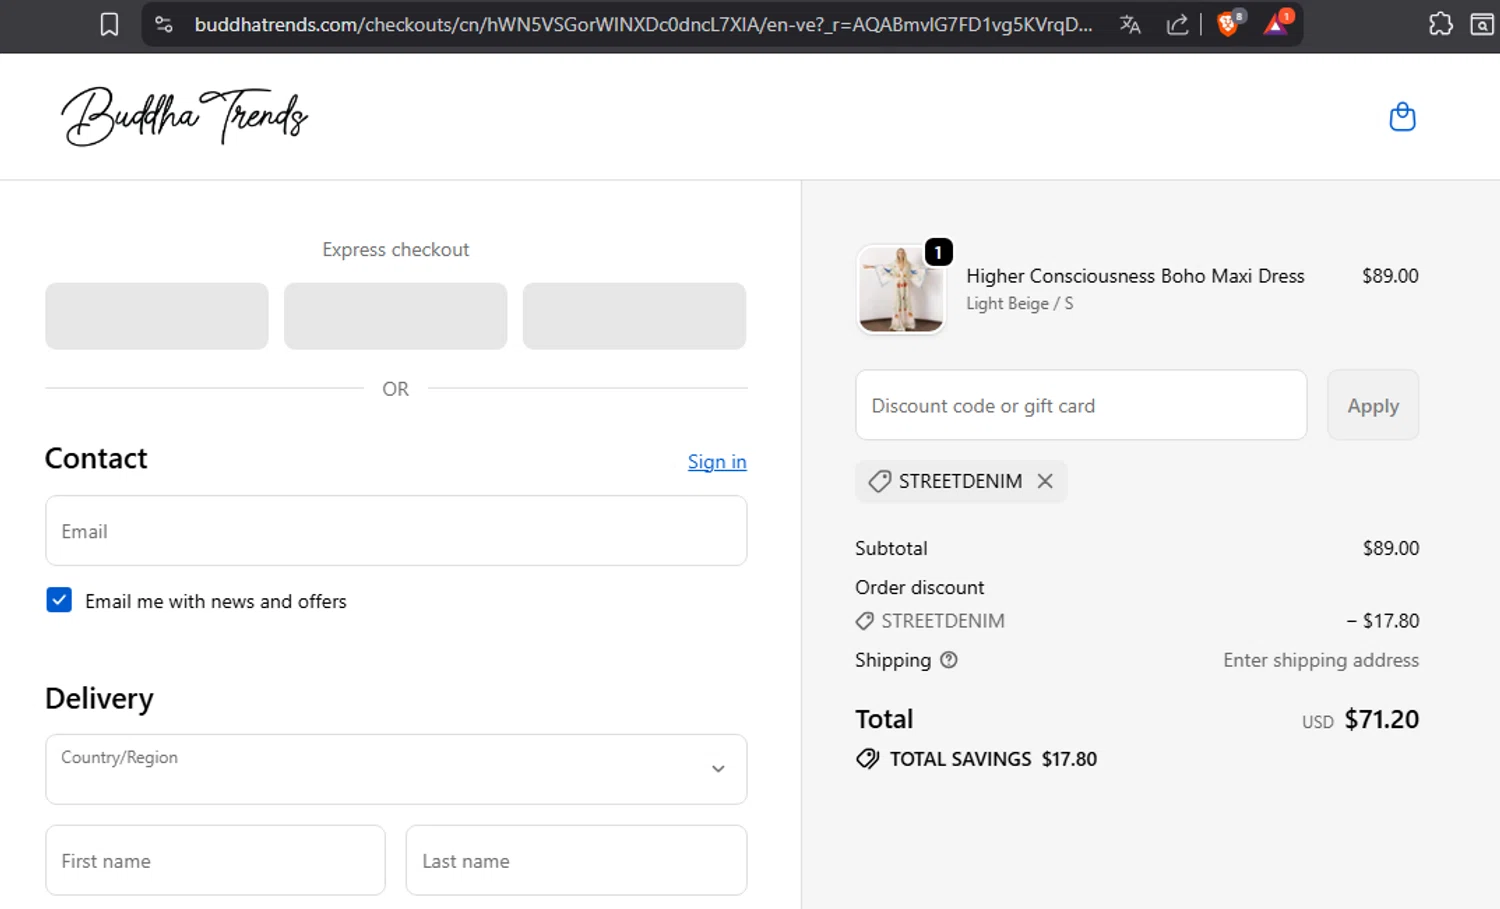Click the Delivery section heading
This screenshot has width=1500, height=909.
click(99, 698)
